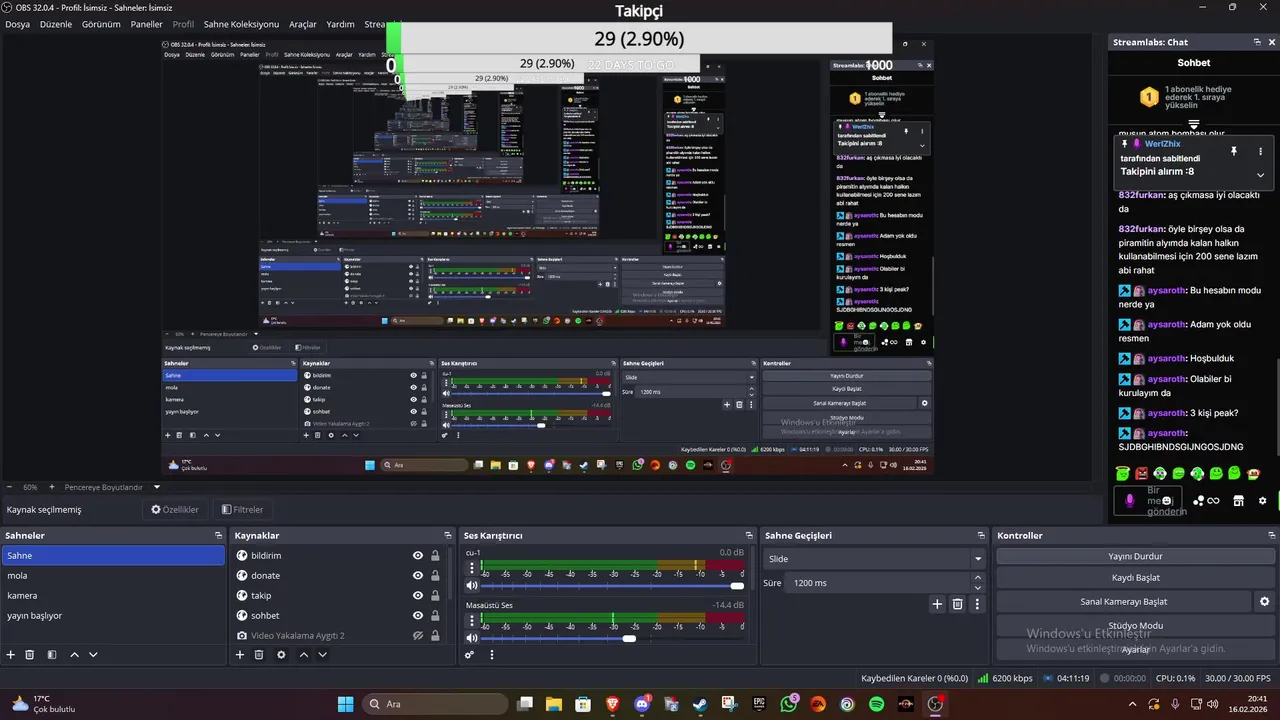Toggle visibility of donate source
Image resolution: width=1280 pixels, height=720 pixels.
(x=418, y=576)
